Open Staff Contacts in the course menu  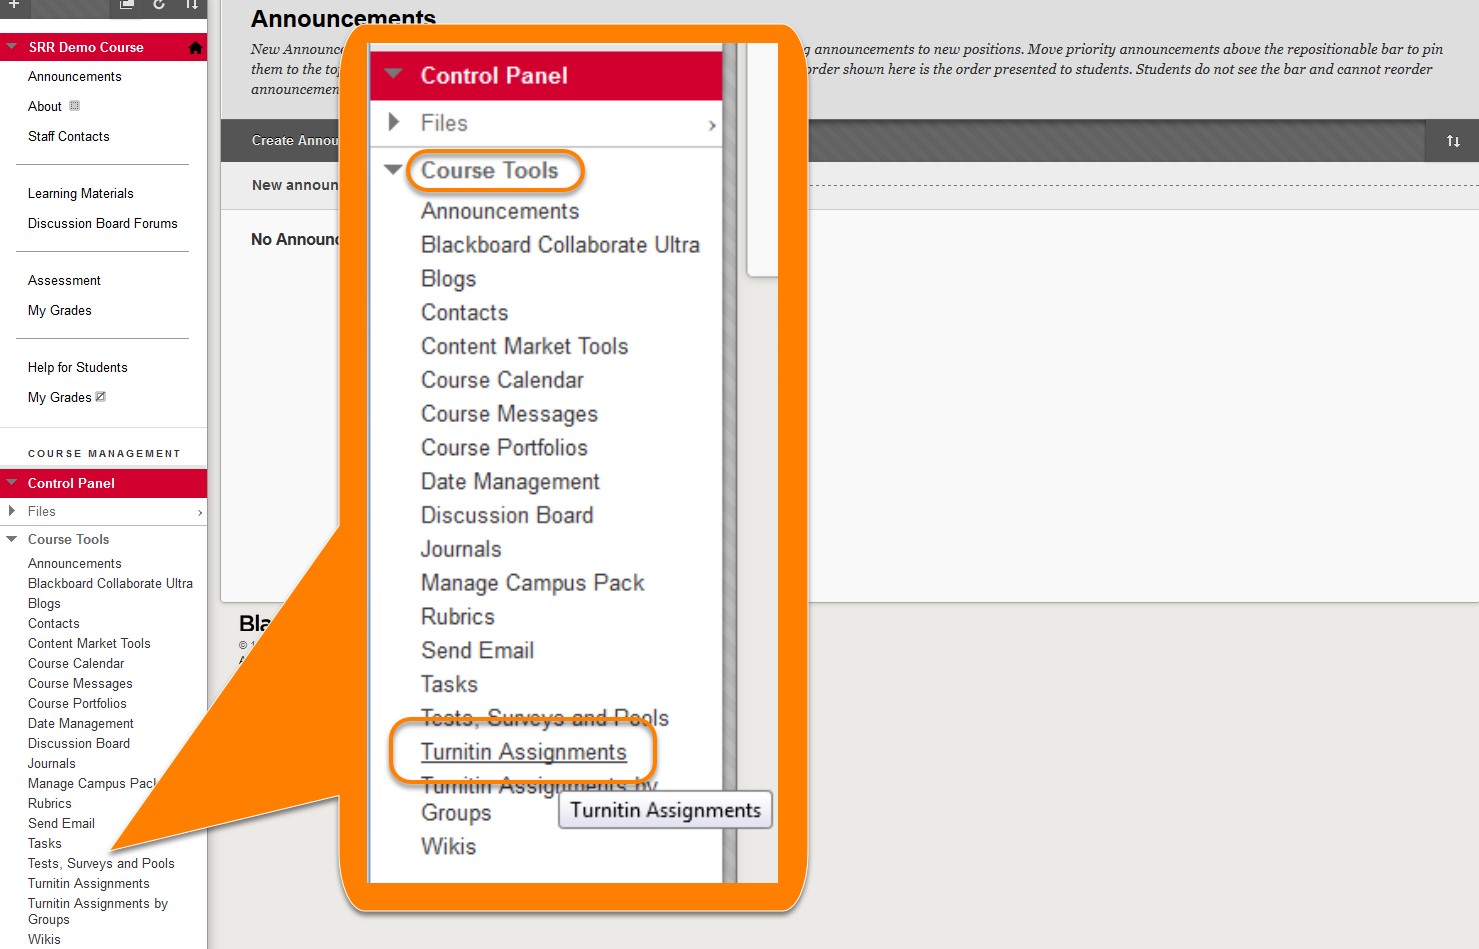click(x=69, y=137)
